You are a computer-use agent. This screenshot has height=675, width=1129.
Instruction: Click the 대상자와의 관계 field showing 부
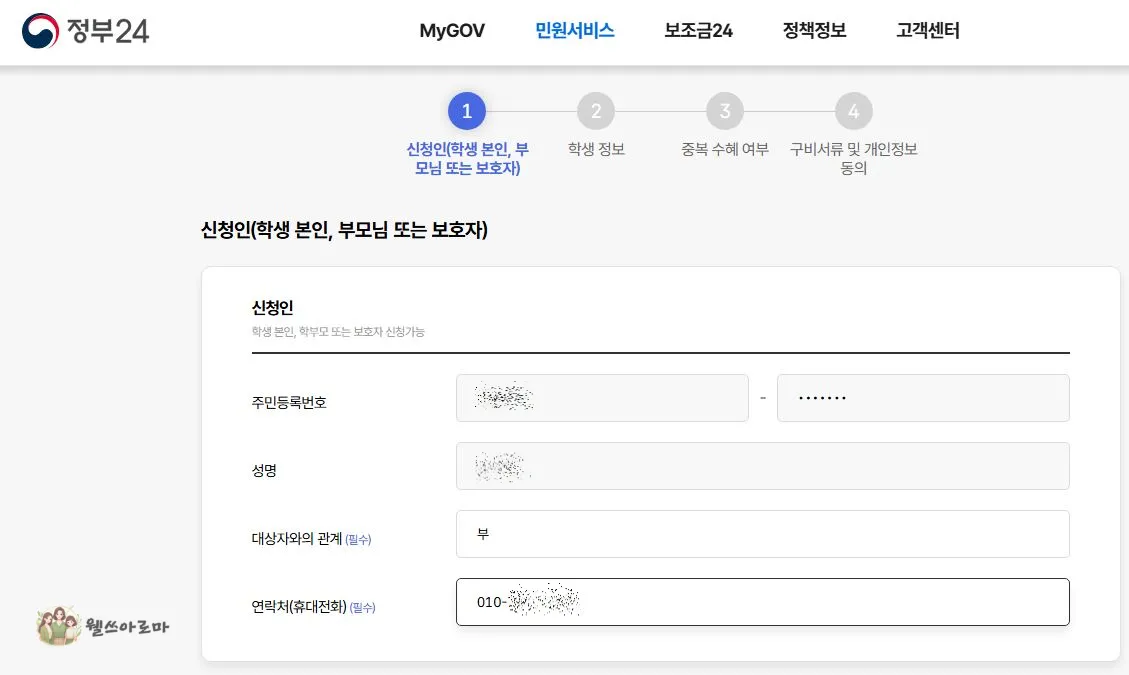pos(763,534)
